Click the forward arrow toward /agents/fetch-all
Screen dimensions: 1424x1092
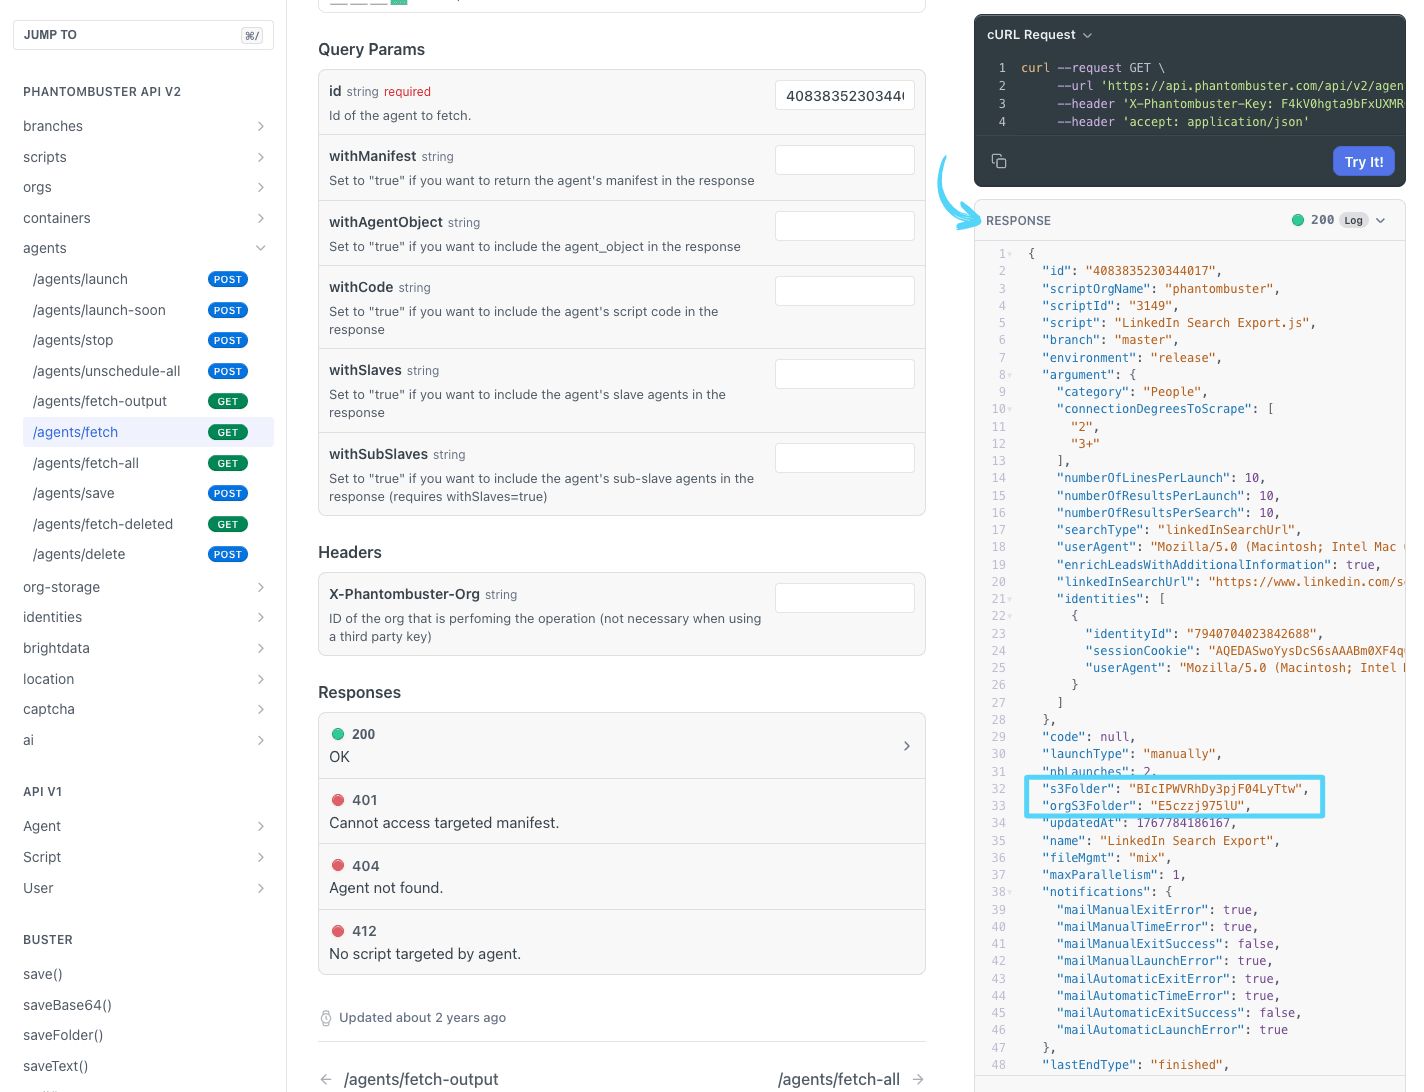click(917, 1079)
